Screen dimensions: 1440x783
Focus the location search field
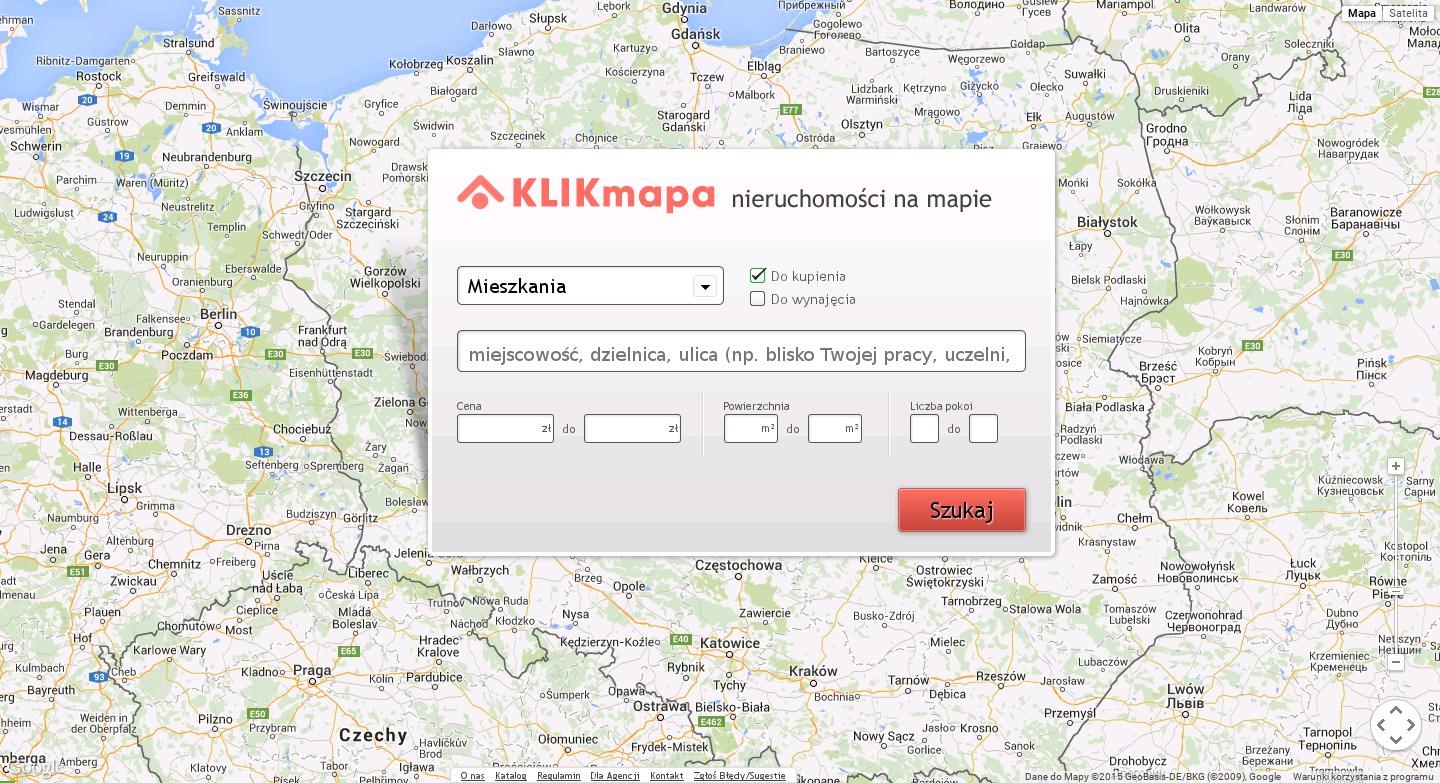741,351
